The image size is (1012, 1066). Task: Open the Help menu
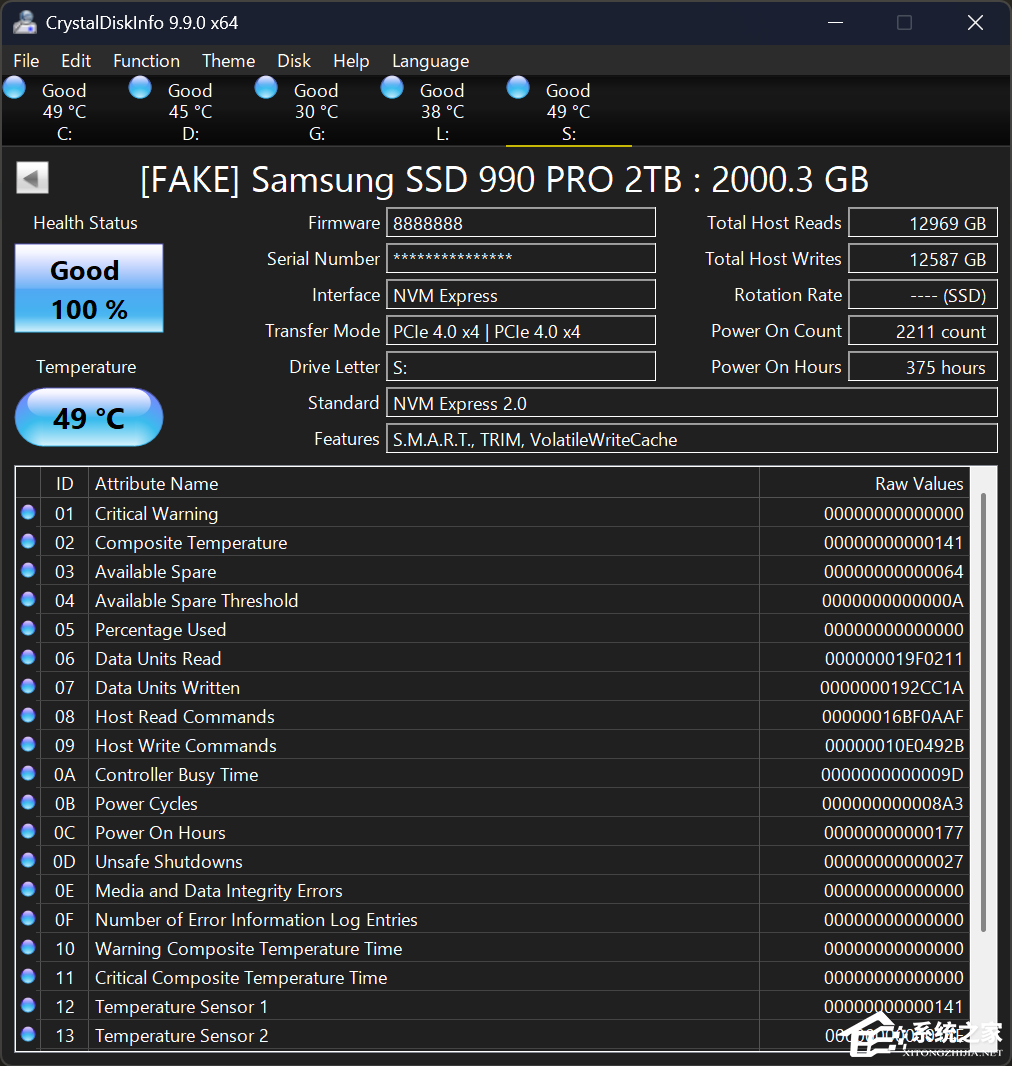[x=351, y=61]
